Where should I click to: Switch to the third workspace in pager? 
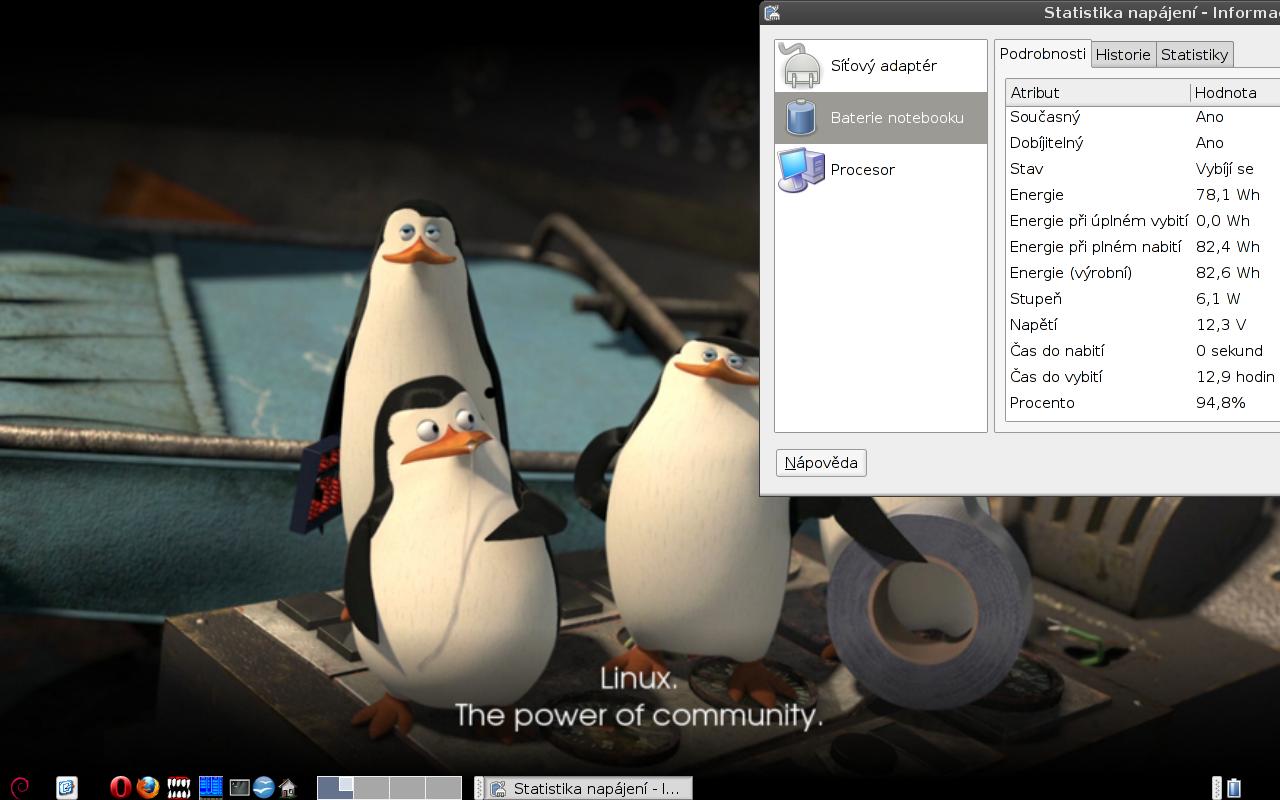click(x=407, y=788)
